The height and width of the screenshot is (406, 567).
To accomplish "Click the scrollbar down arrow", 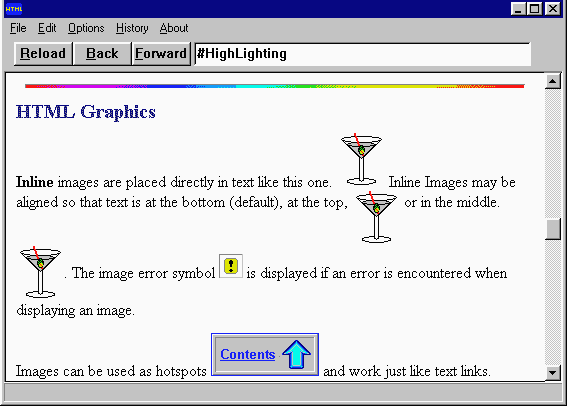I will click(x=553, y=373).
